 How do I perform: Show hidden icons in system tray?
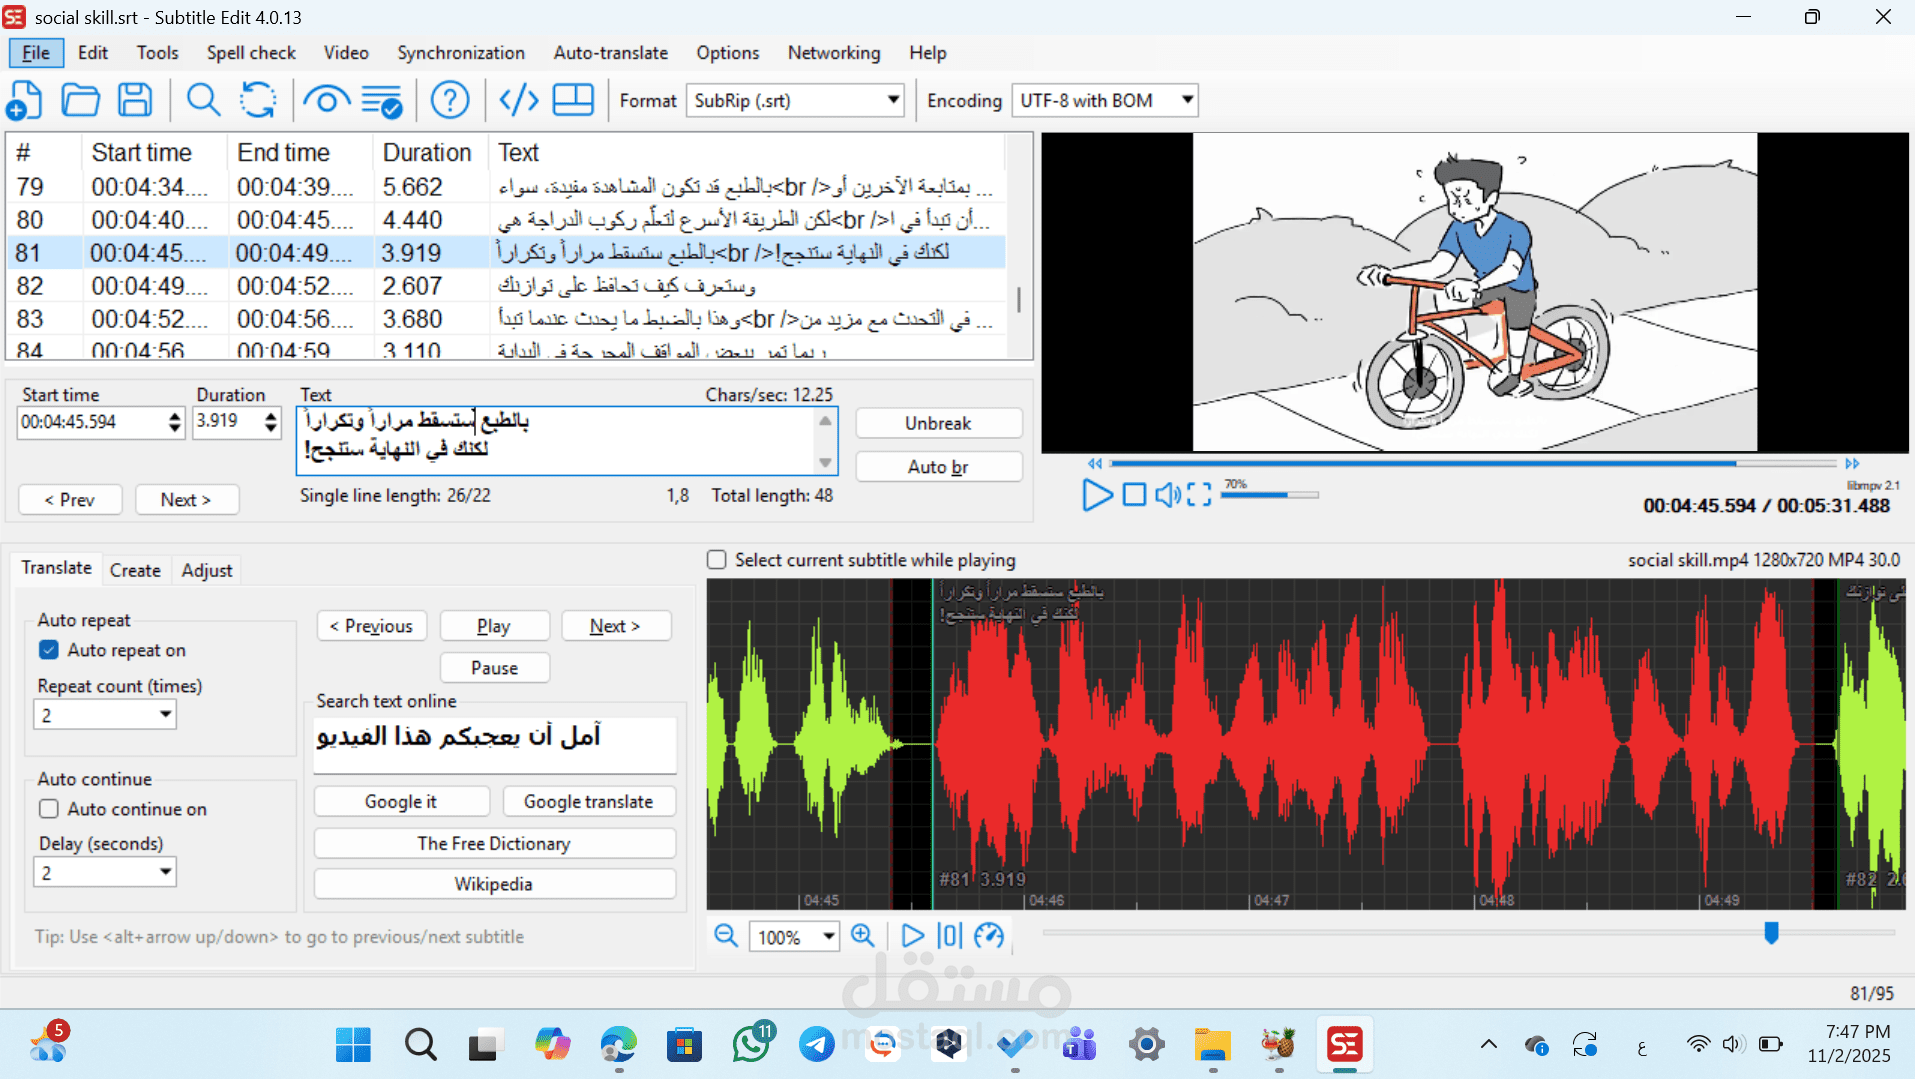tap(1488, 1045)
